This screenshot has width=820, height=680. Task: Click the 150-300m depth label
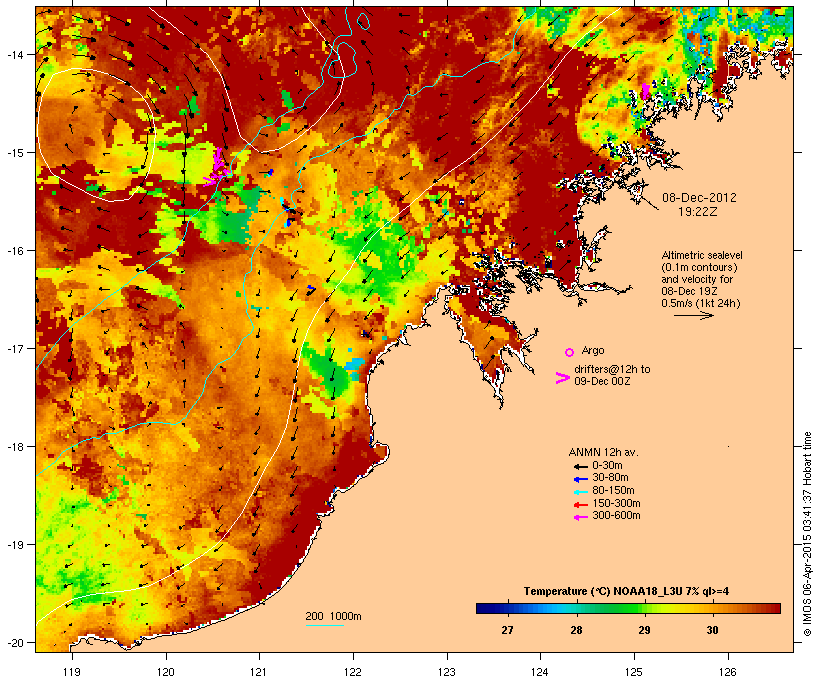616,503
